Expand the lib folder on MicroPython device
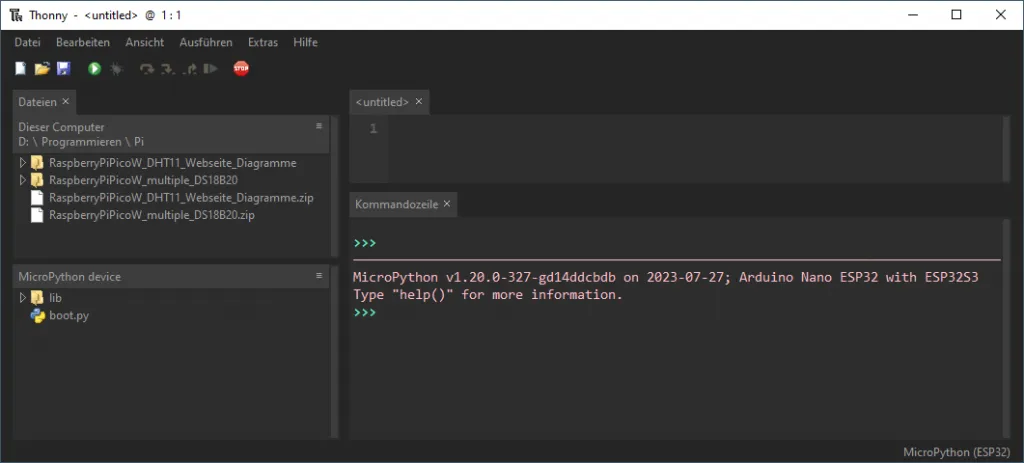Viewport: 1024px width, 463px height. [22, 298]
